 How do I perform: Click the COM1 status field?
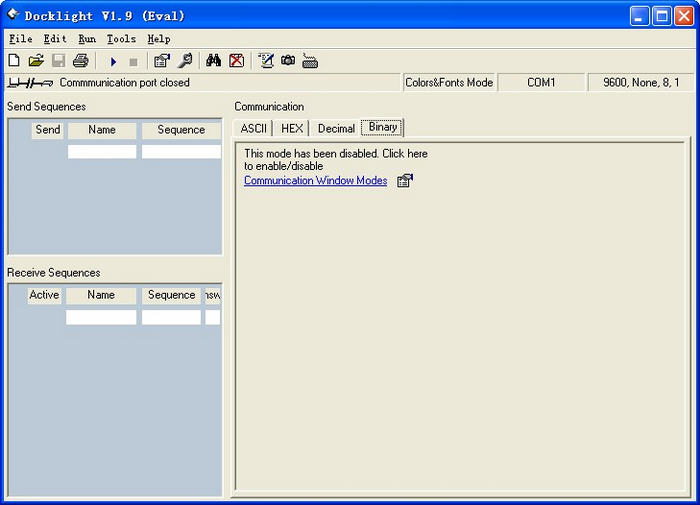[541, 83]
